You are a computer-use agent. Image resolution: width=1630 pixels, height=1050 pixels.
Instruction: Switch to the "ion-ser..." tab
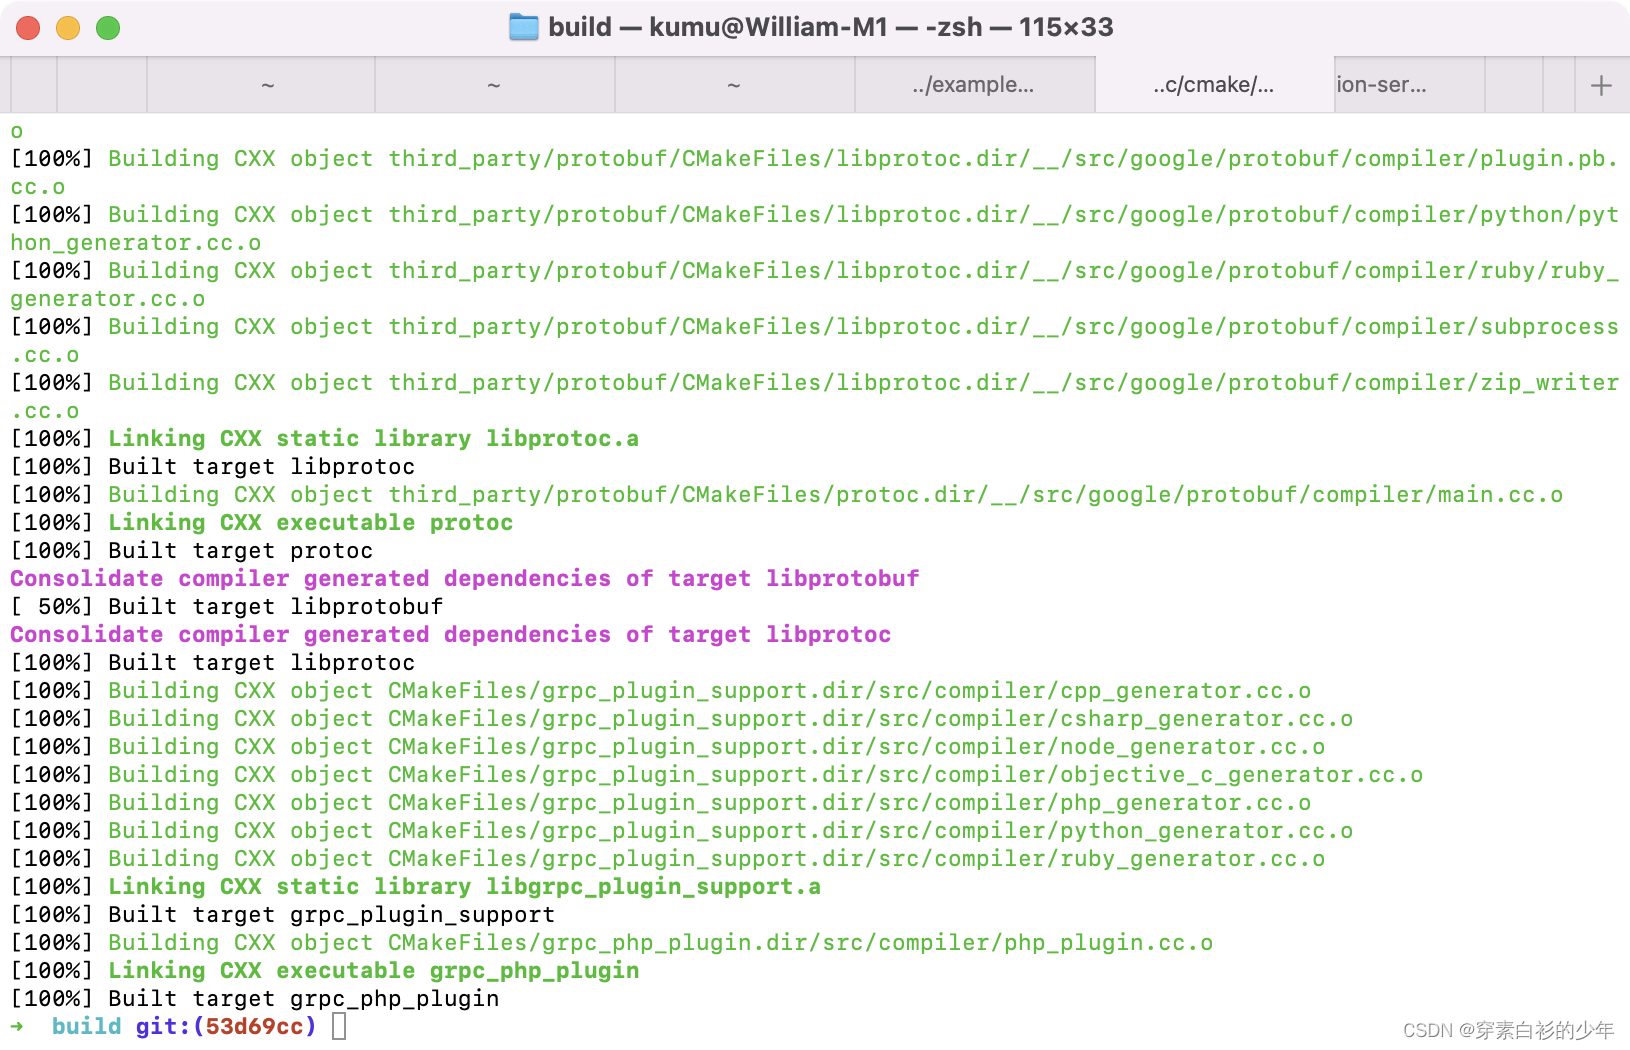pyautogui.click(x=1383, y=85)
